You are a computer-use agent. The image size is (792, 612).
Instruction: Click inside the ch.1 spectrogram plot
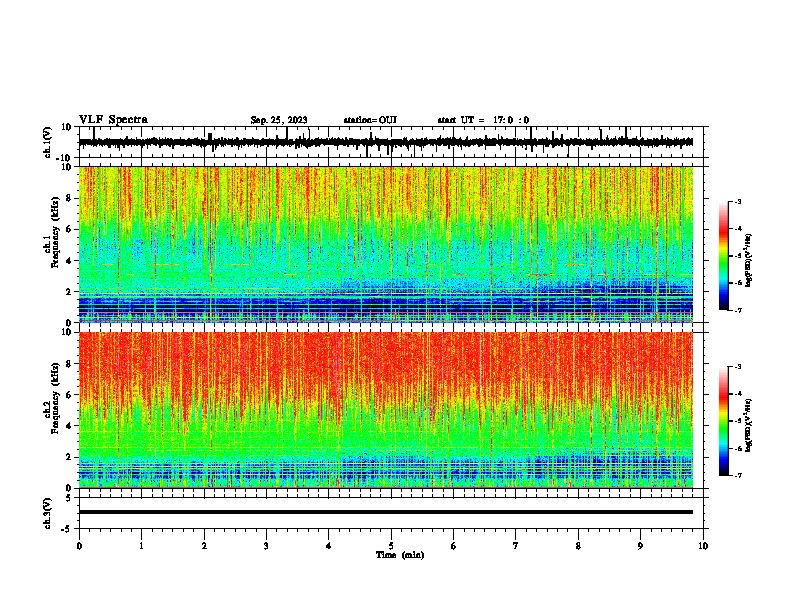pyautogui.click(x=386, y=244)
